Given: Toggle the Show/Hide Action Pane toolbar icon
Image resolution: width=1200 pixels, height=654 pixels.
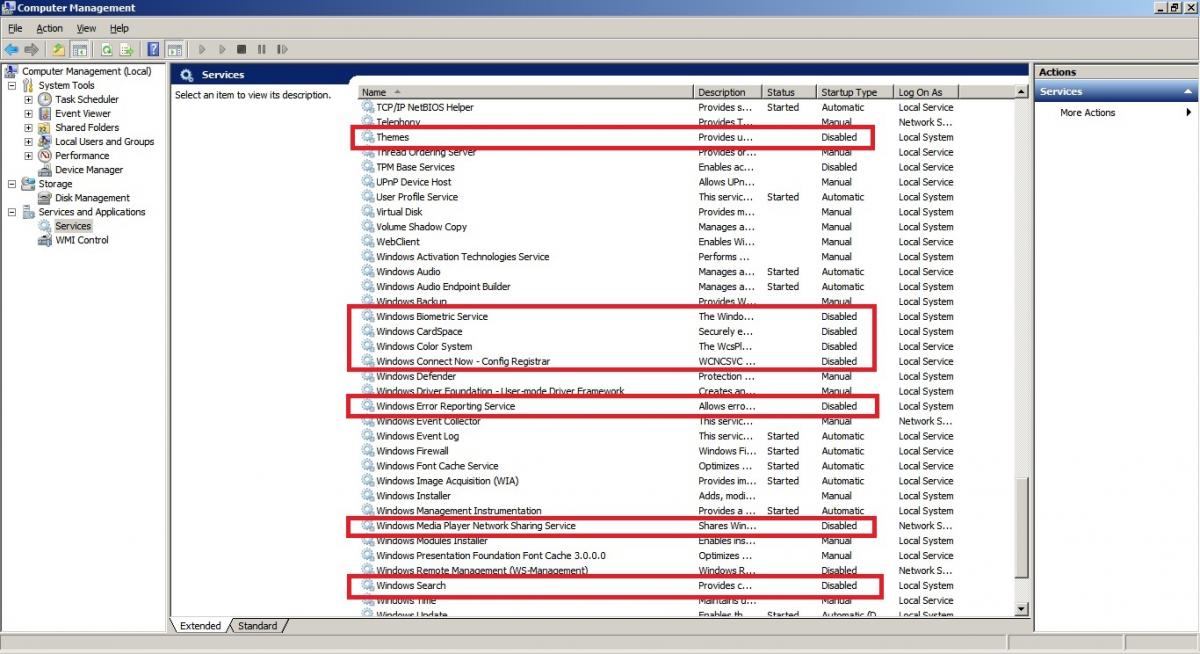Looking at the screenshot, I should pos(174,49).
